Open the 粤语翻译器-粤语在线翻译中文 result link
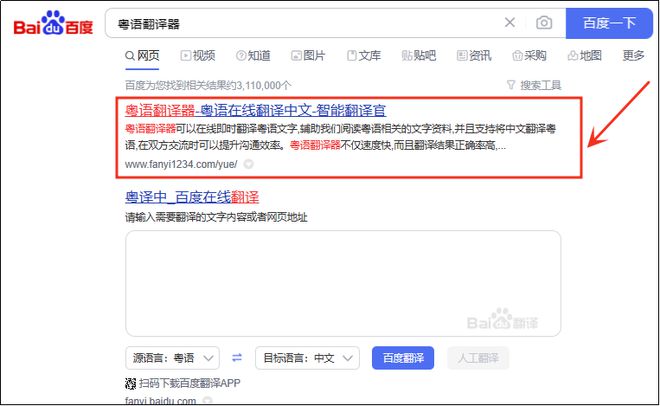The image size is (660, 406). [x=255, y=110]
